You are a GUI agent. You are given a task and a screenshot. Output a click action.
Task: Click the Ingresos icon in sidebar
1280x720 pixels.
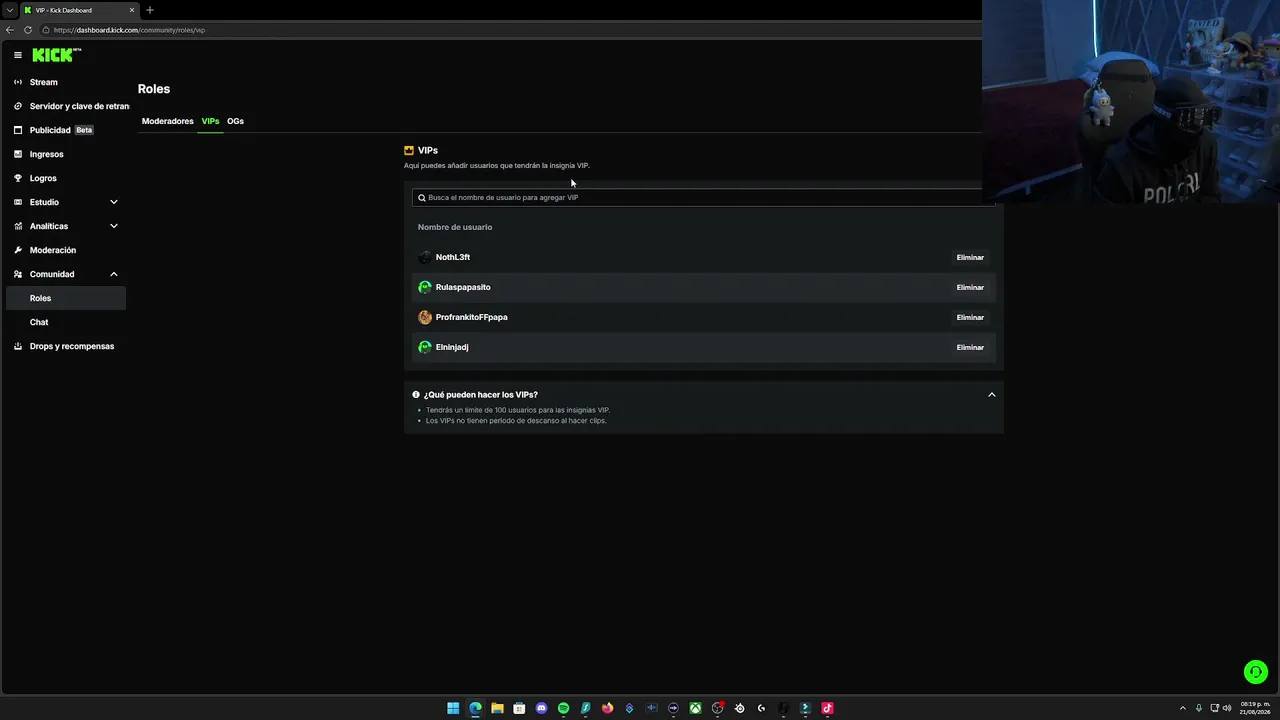point(18,154)
